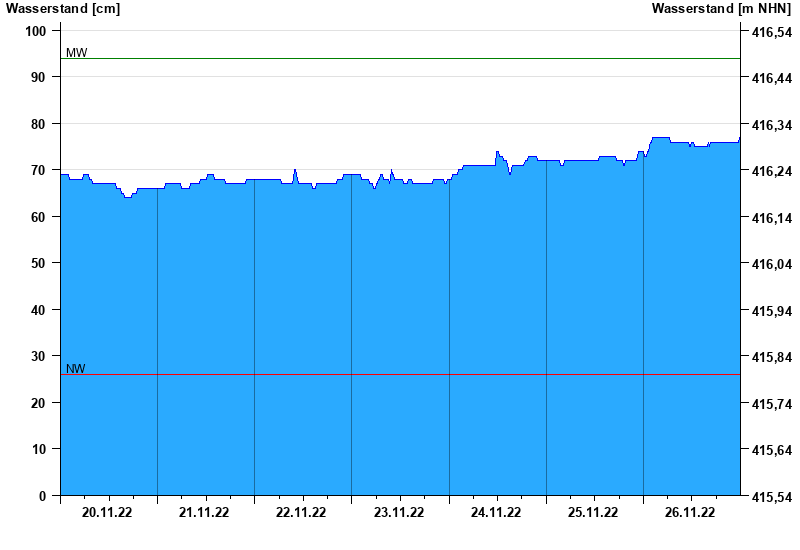
Task: Click the 22.11.22 date label
Action: tap(301, 513)
